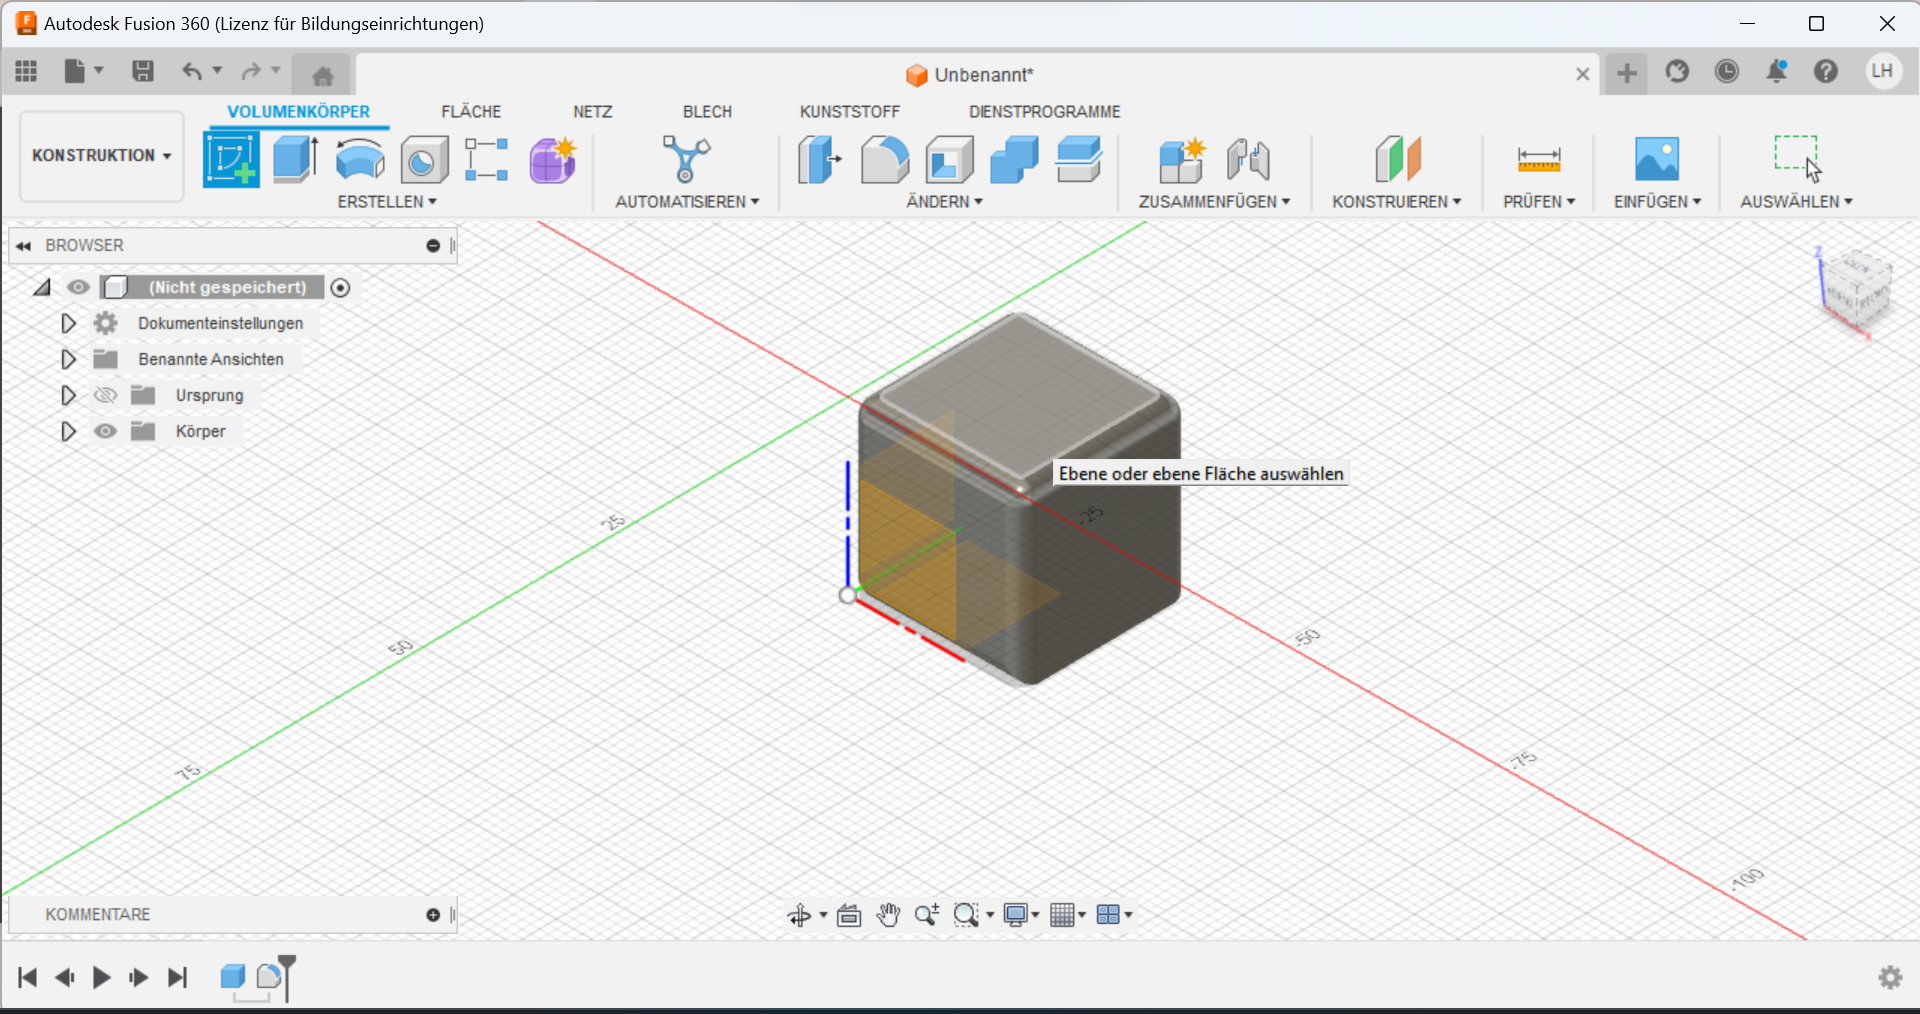Image resolution: width=1920 pixels, height=1014 pixels.
Task: Click the Create Sketch tool icon
Action: (x=231, y=159)
